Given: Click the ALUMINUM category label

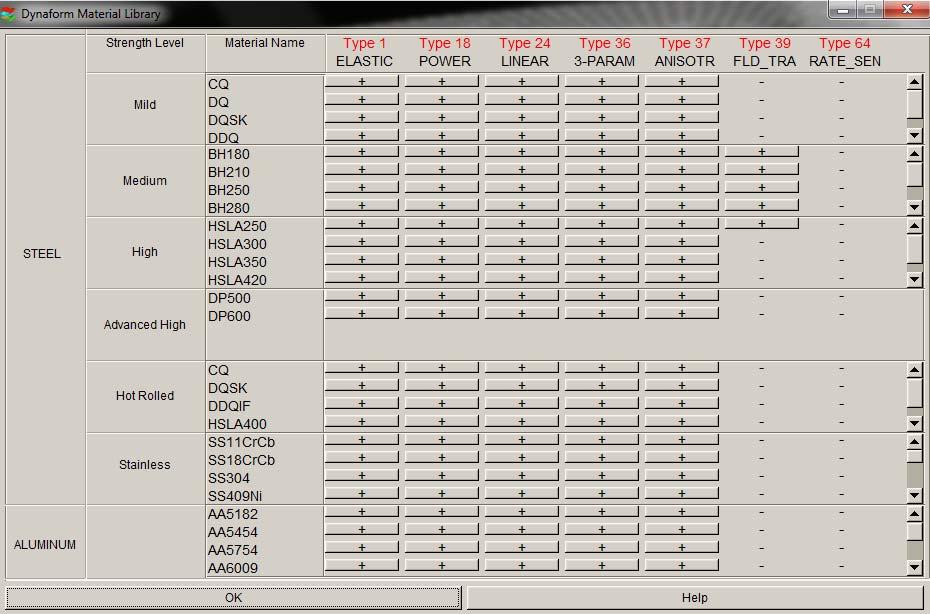Looking at the screenshot, I should (44, 545).
